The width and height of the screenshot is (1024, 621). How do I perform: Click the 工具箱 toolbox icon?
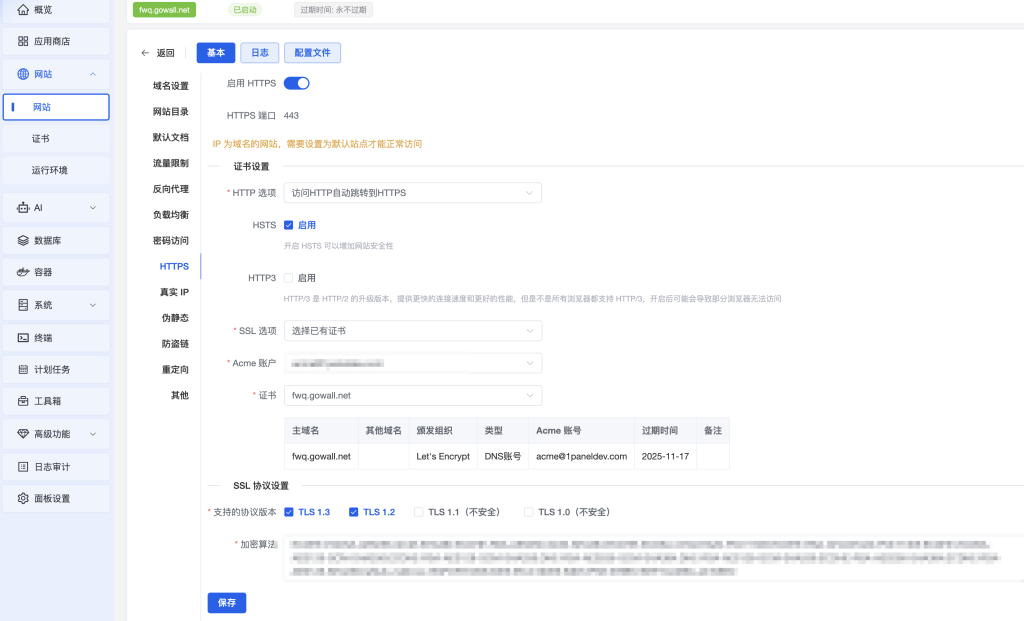point(23,401)
